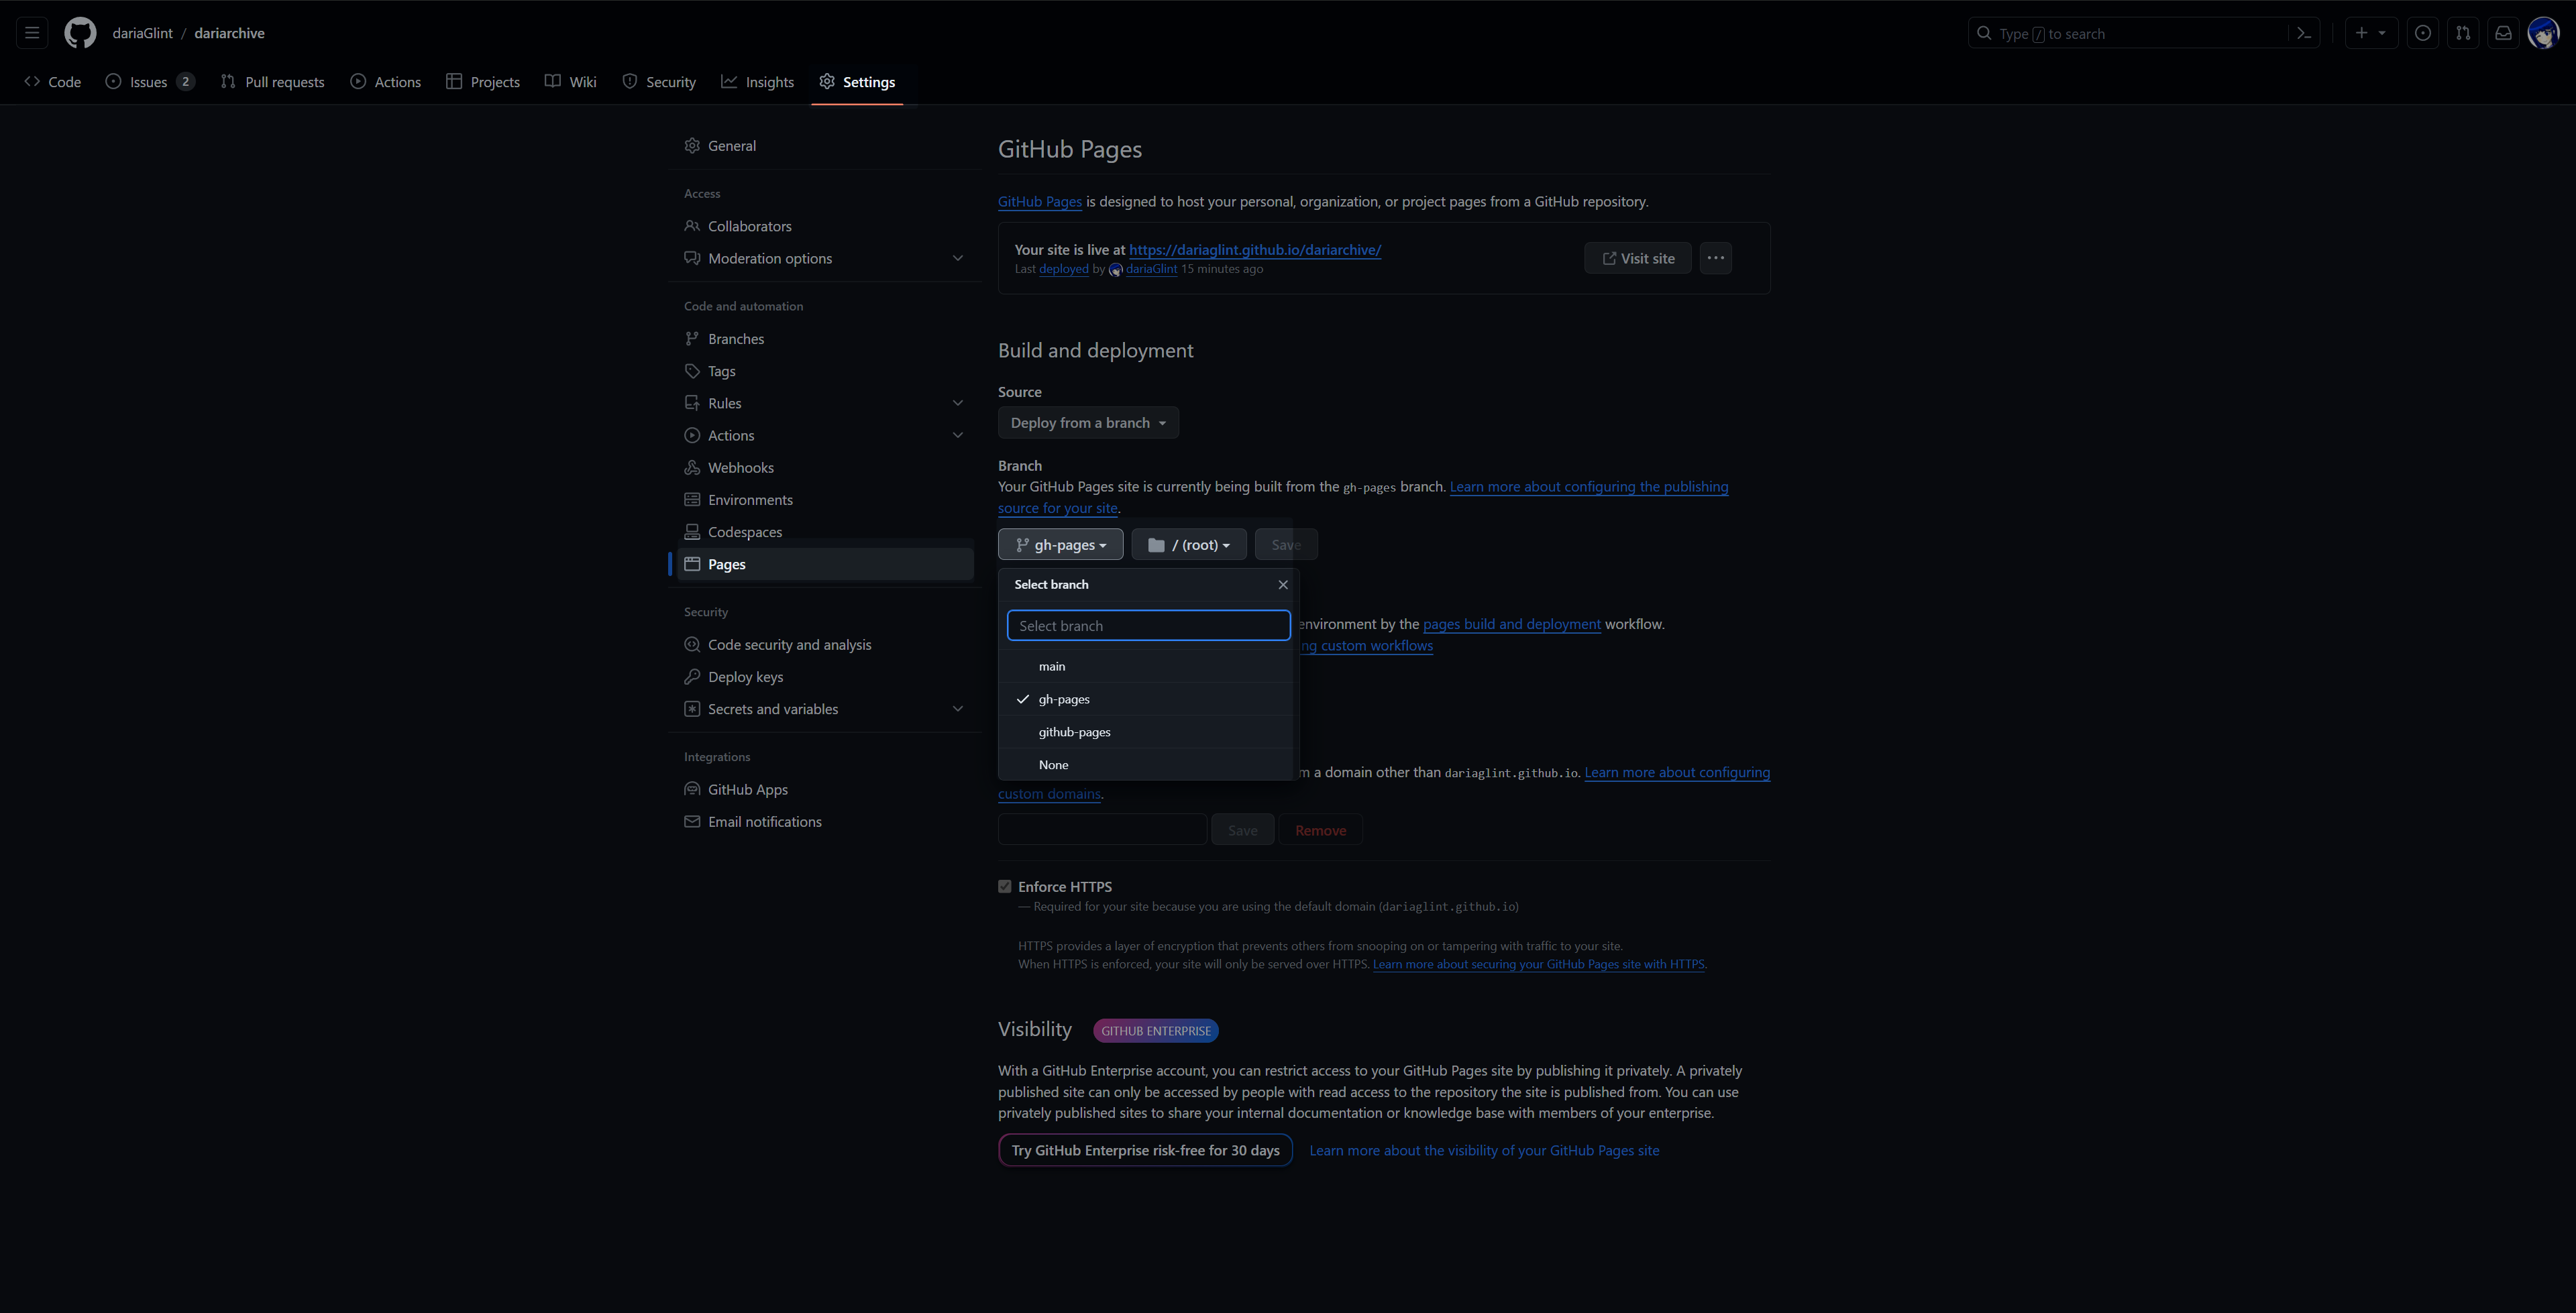Click the issues icon in header
This screenshot has height=1313, width=2576.
(2423, 33)
